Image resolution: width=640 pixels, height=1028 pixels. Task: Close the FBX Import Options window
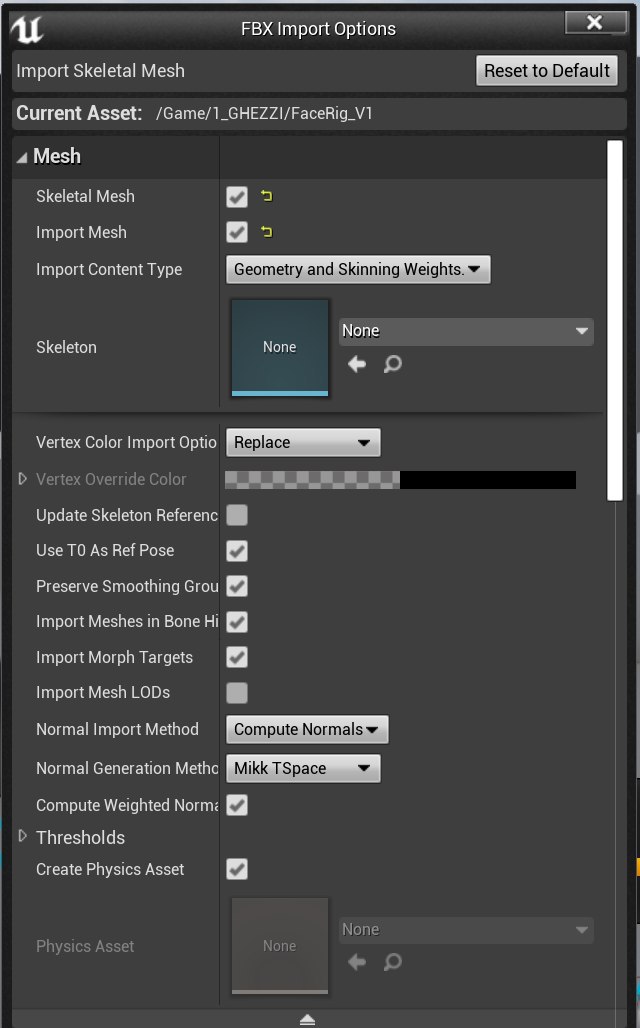(595, 23)
